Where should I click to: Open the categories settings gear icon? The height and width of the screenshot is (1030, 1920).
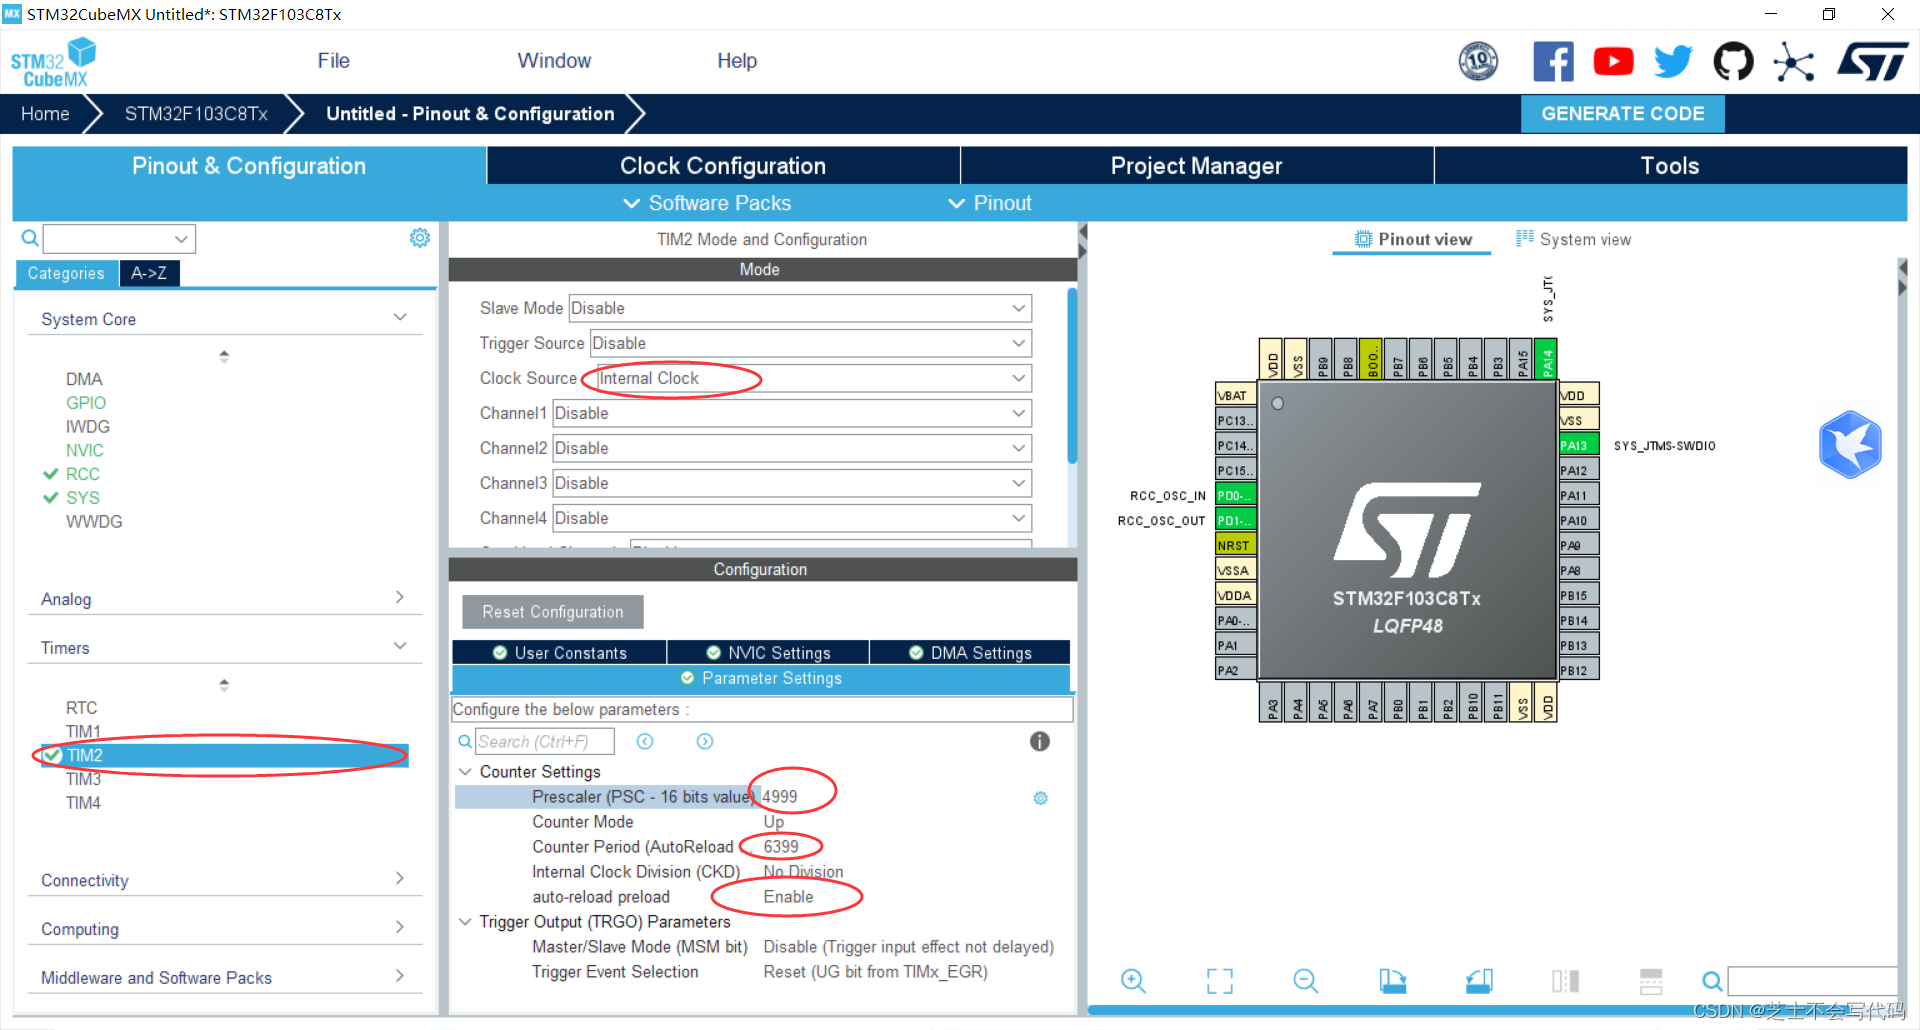pyautogui.click(x=420, y=238)
